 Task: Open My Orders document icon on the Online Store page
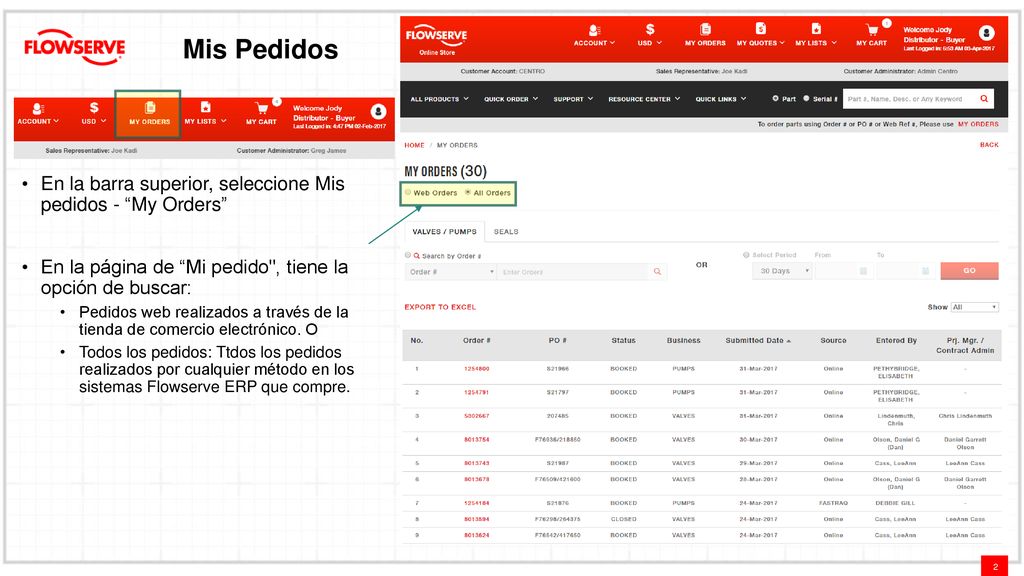[x=705, y=29]
